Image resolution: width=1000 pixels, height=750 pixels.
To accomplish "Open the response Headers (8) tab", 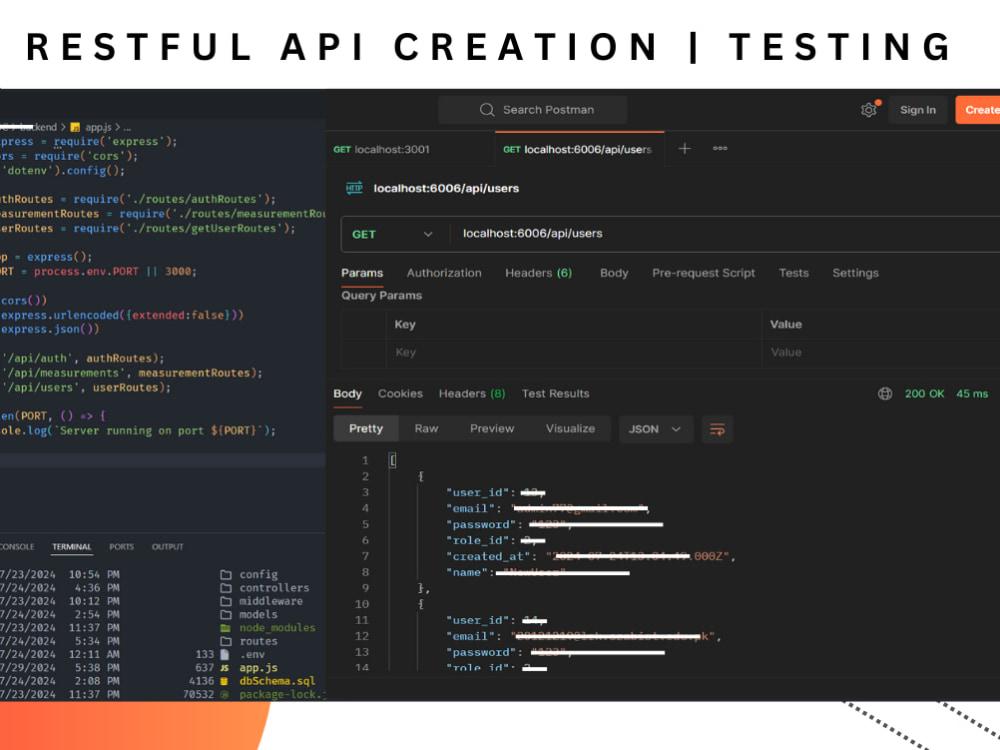I will click(x=472, y=393).
